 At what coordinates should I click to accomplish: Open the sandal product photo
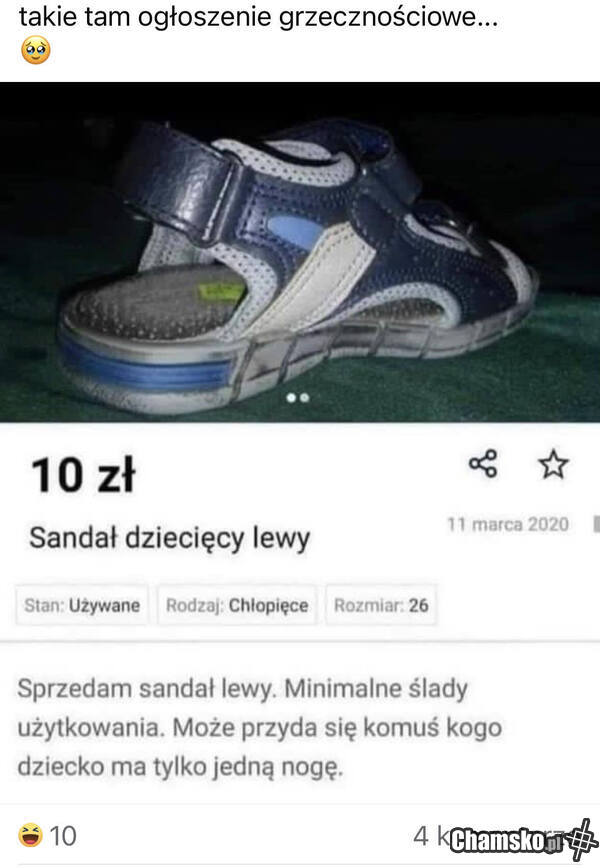tap(300, 252)
